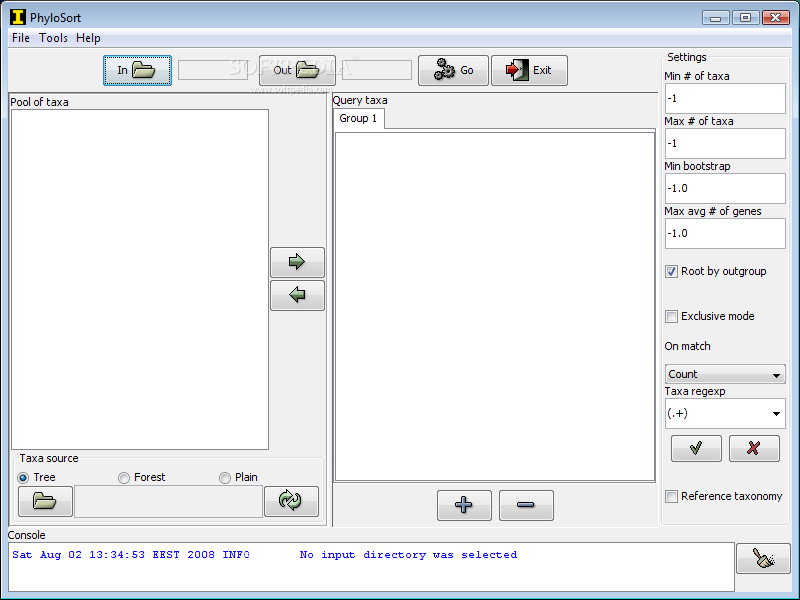The width and height of the screenshot is (800, 600).
Task: Click inside the Pool of taxa list
Action: tap(140, 280)
